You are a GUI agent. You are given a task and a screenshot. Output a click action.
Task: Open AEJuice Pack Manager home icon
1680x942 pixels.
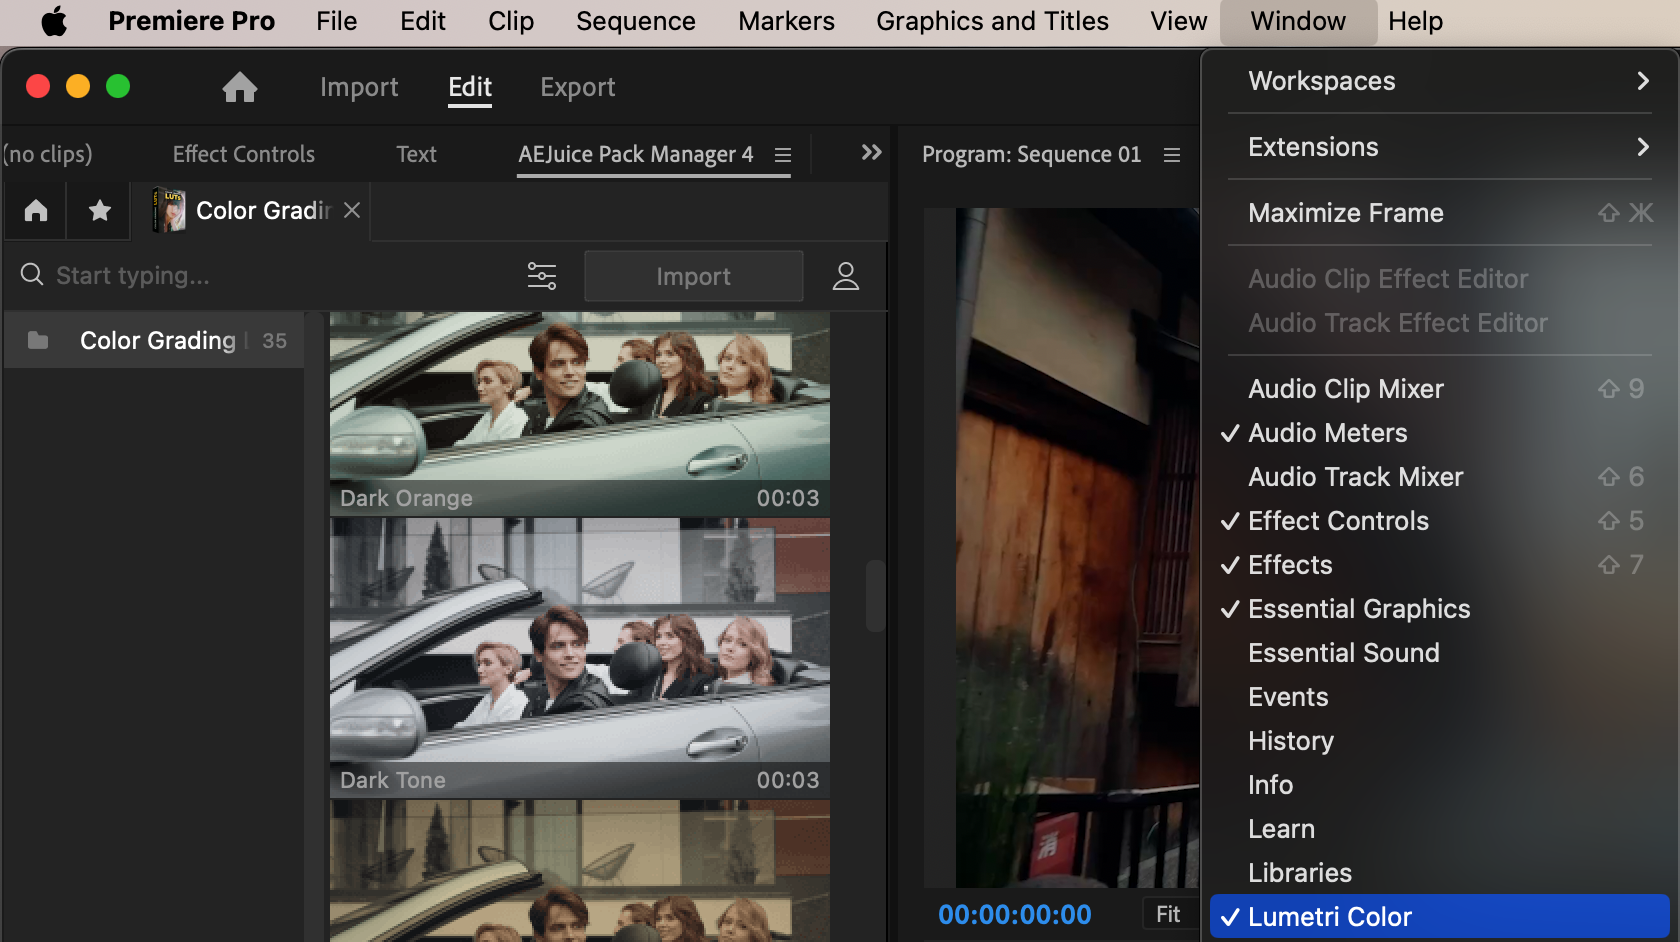tap(36, 211)
